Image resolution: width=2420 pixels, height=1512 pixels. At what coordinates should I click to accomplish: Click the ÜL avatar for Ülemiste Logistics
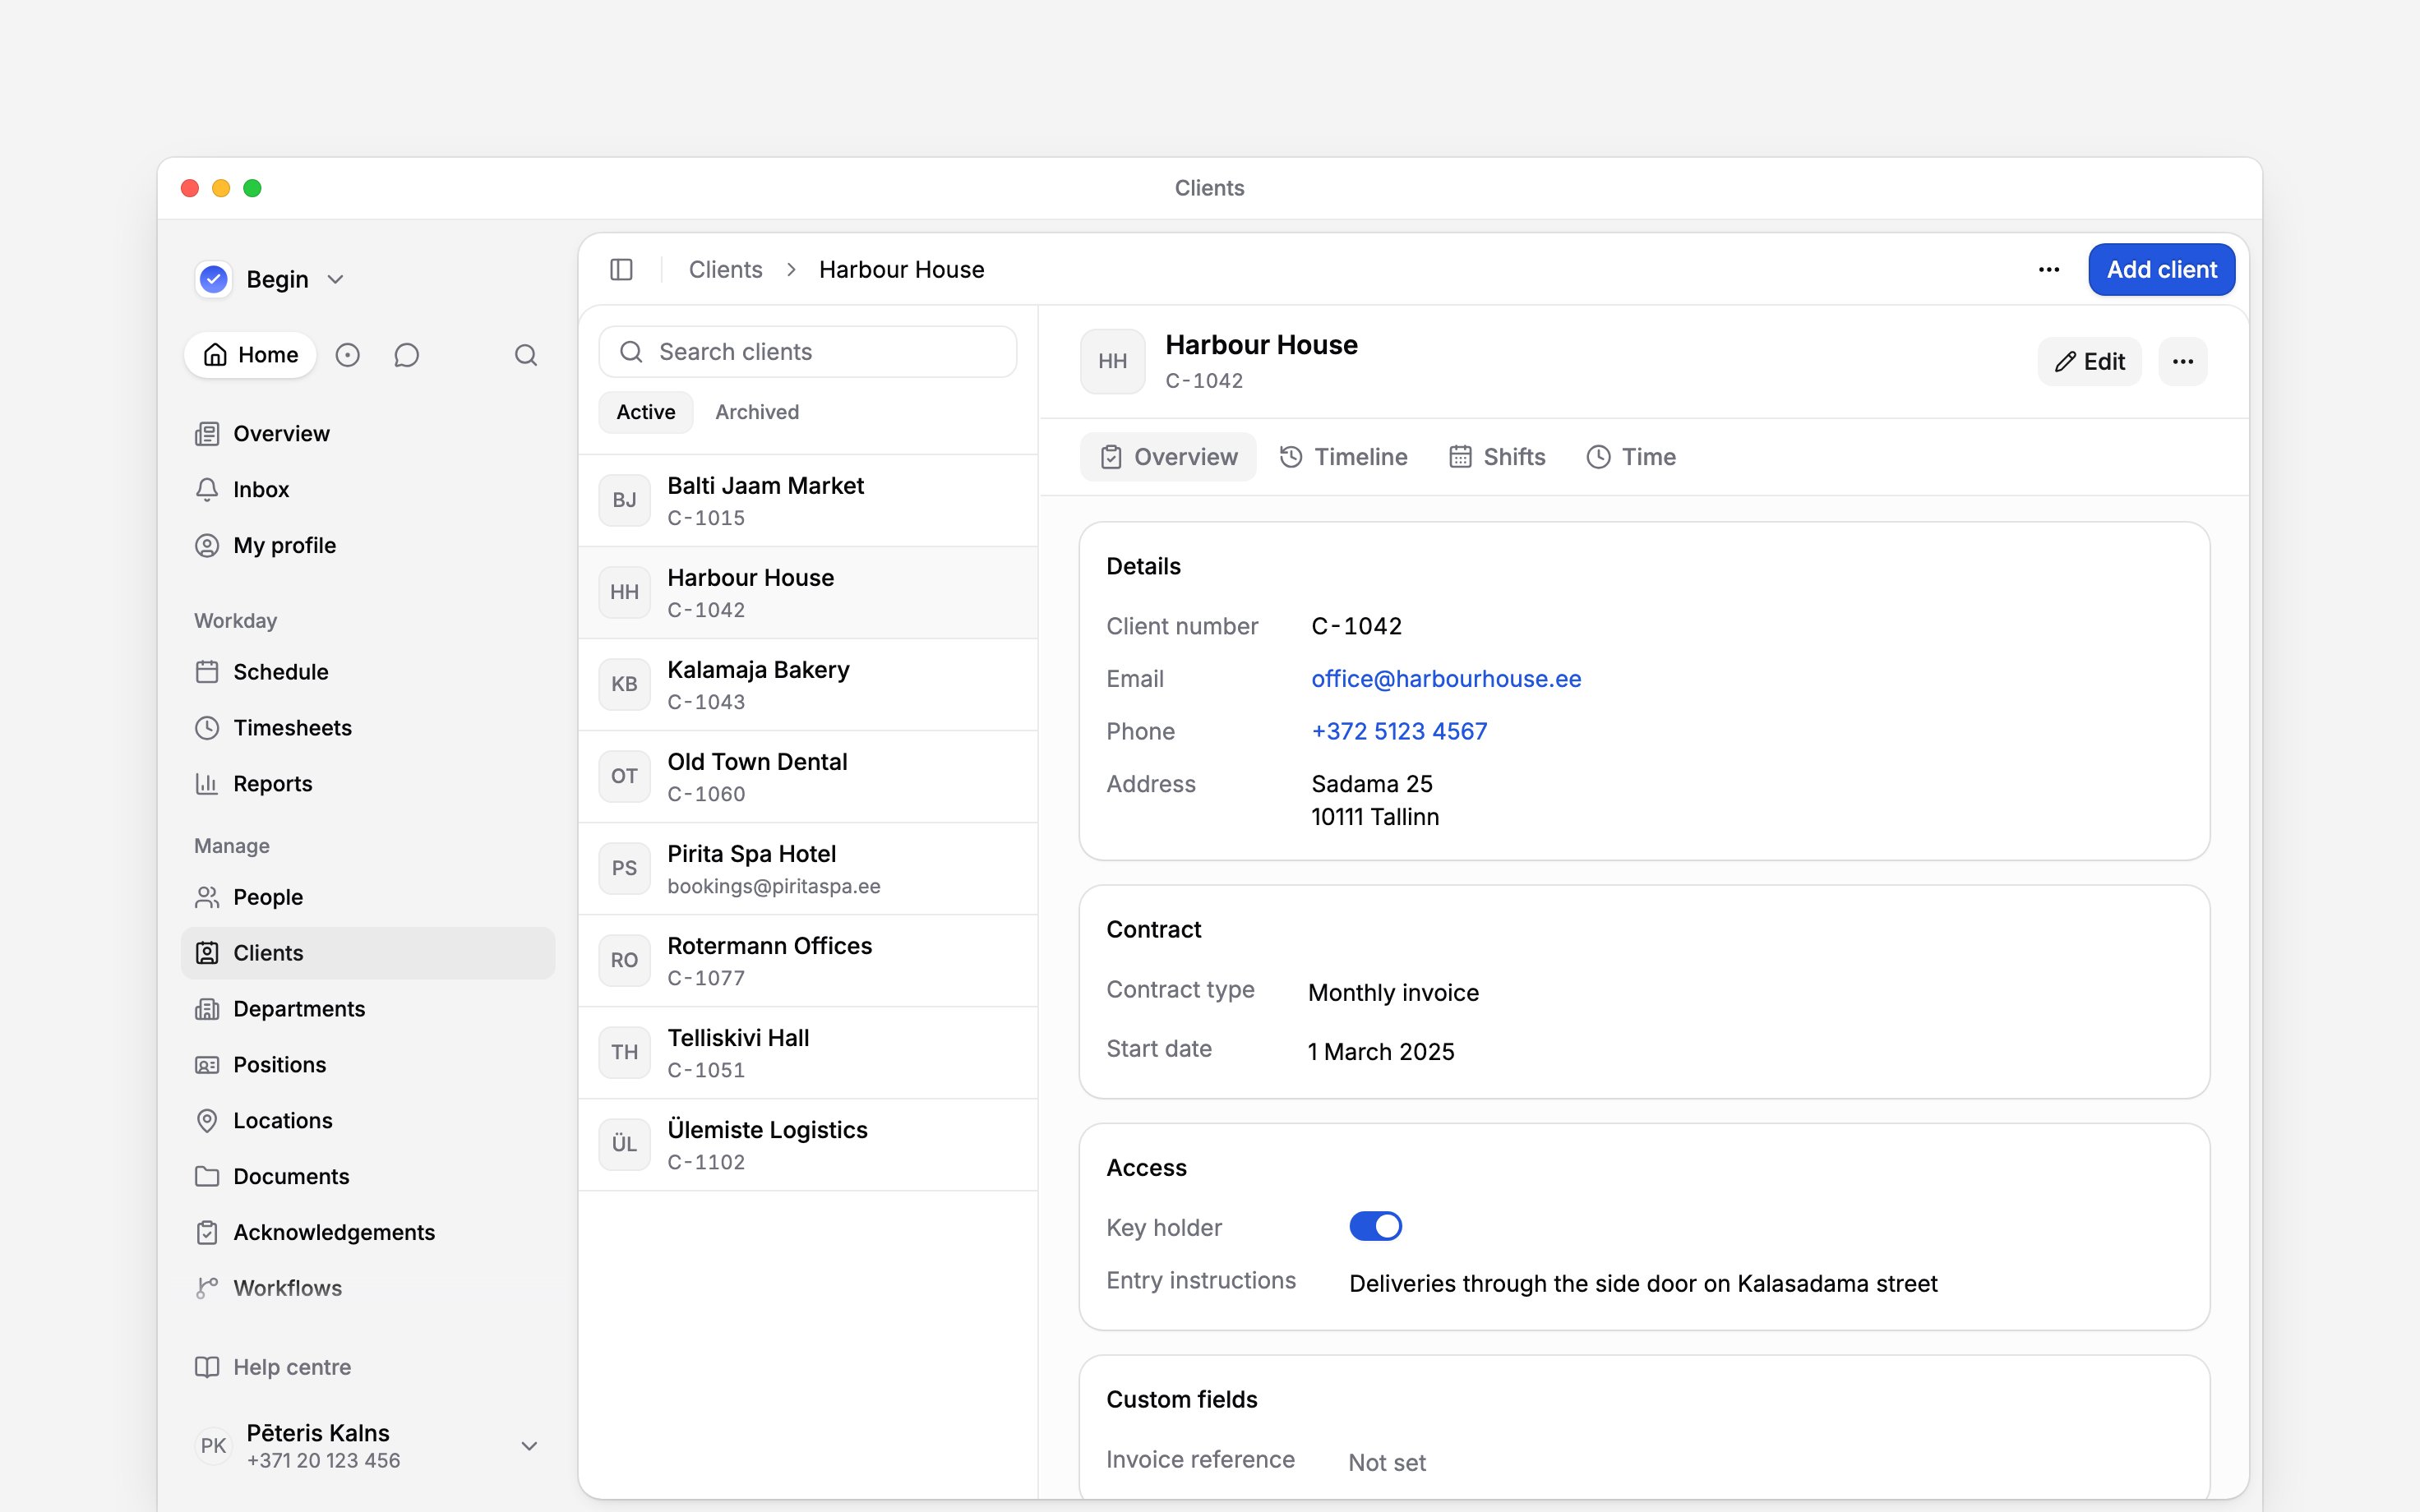coord(624,1144)
